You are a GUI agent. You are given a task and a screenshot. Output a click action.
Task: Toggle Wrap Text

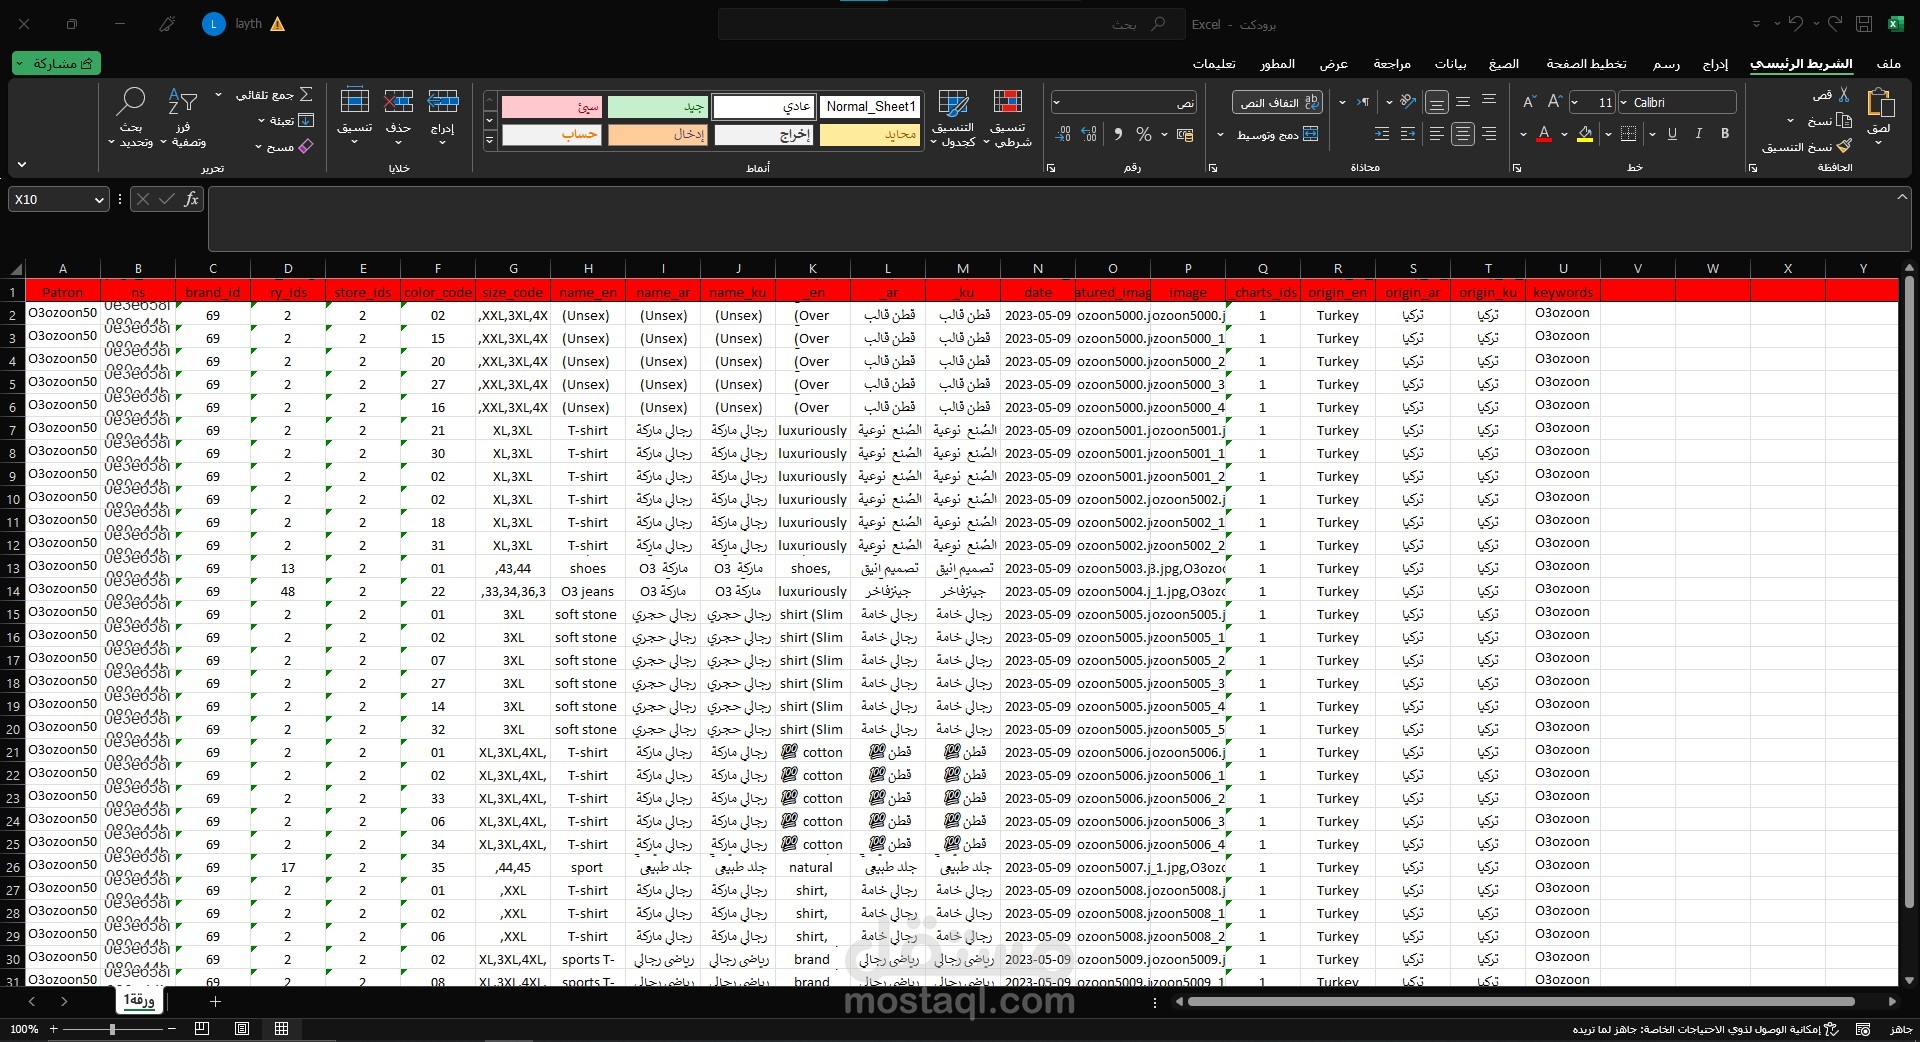click(x=1277, y=102)
